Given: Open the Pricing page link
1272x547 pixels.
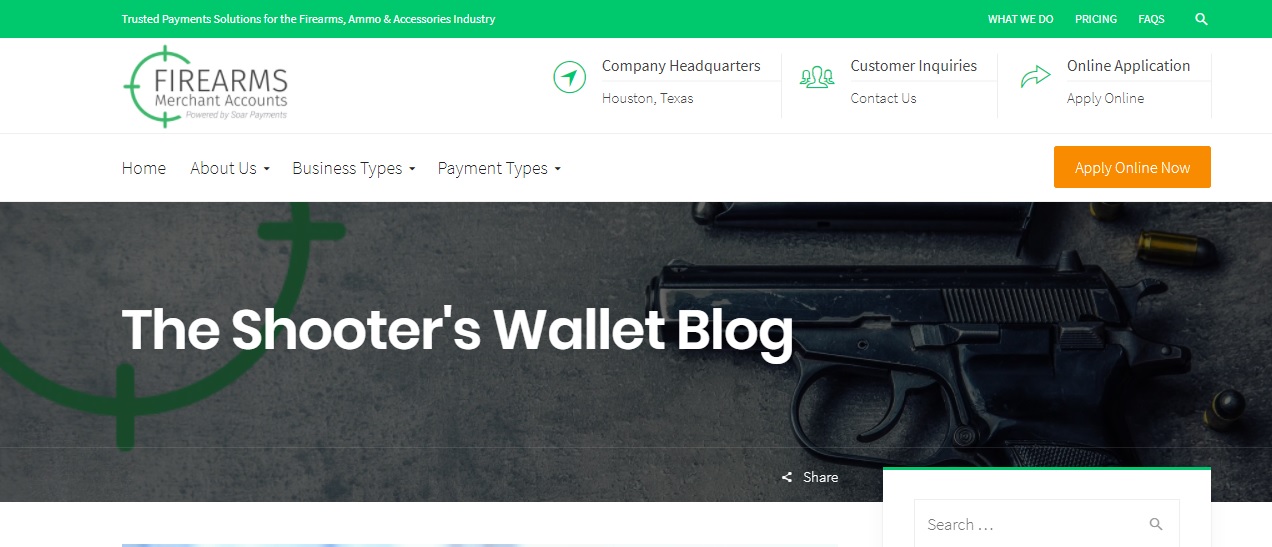Looking at the screenshot, I should click(1096, 19).
